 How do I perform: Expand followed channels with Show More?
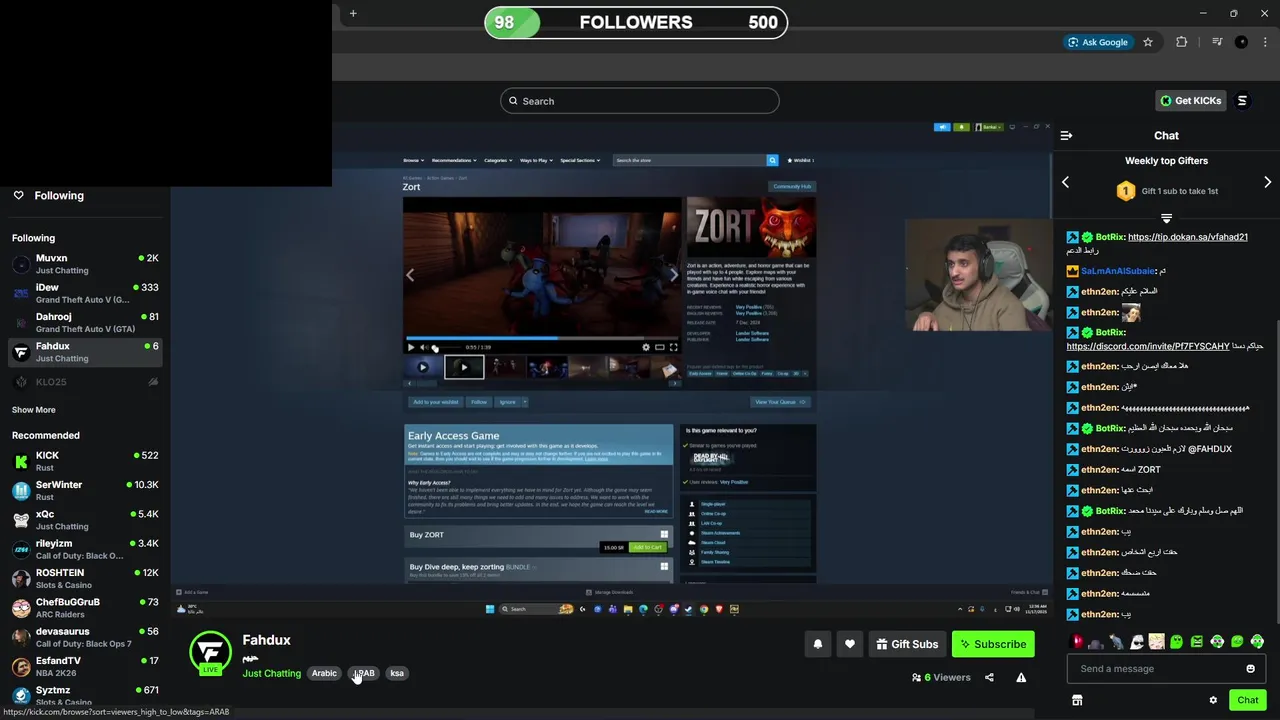(34, 410)
